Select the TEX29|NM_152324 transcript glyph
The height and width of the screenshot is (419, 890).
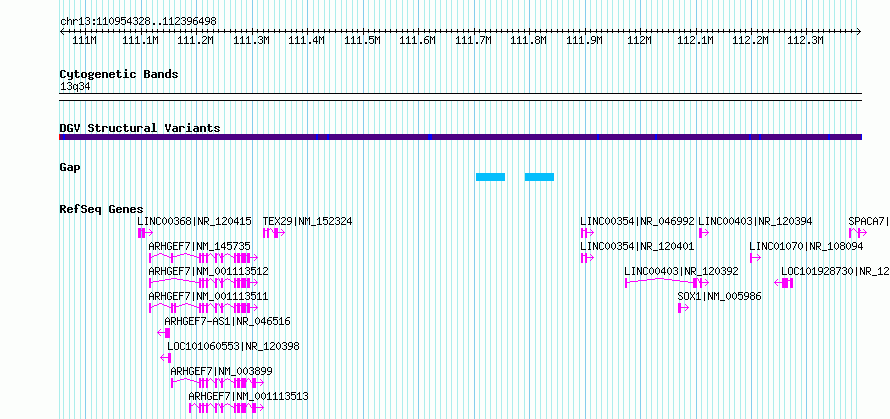tap(274, 233)
